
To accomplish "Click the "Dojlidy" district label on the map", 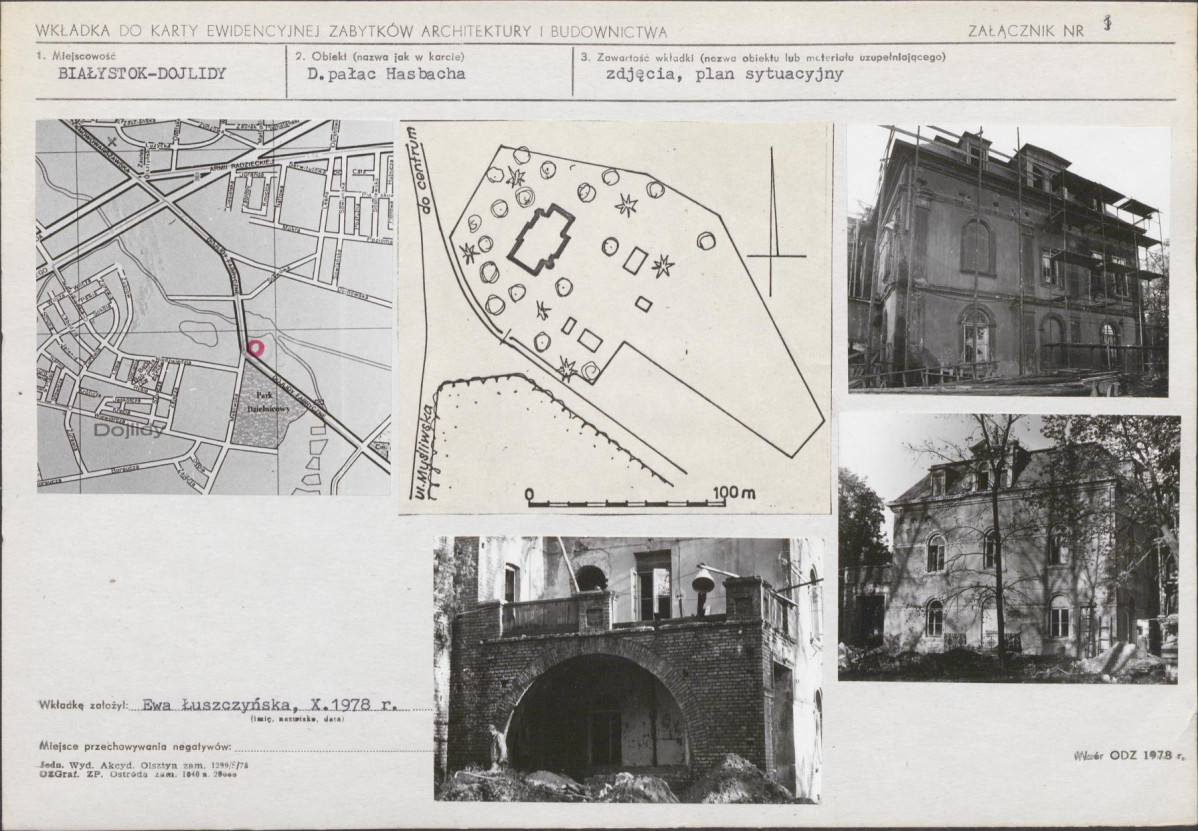I will click(129, 430).
